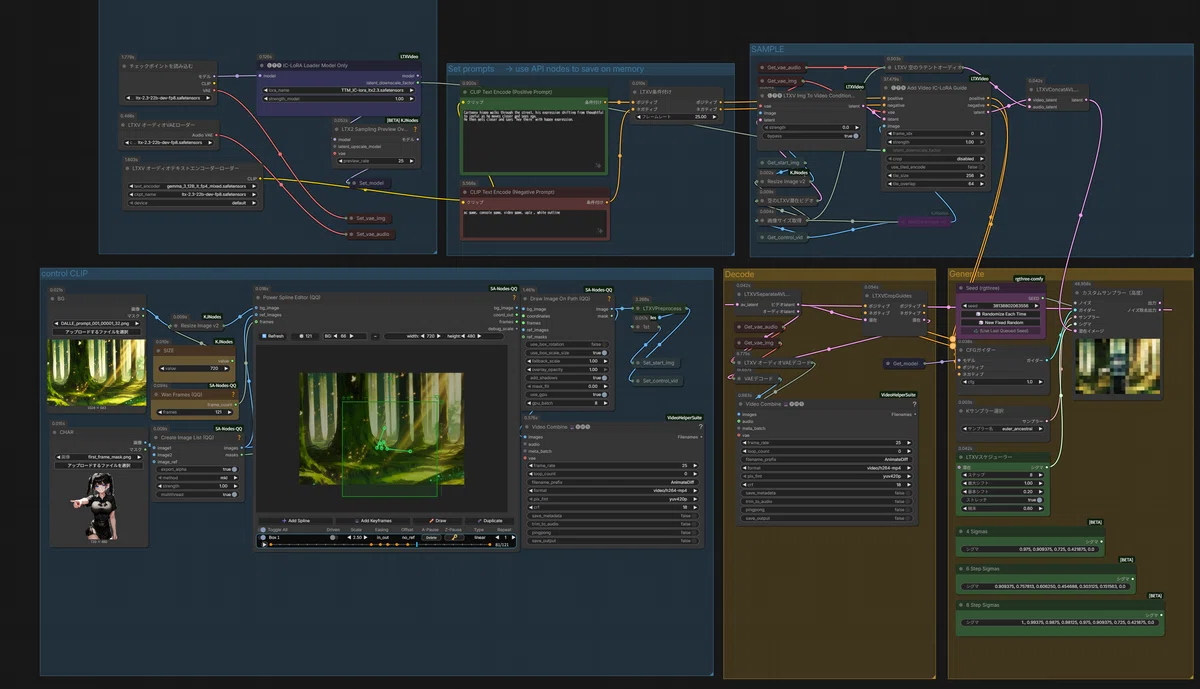1200x689 pixels.
Task: Open the format dropdown in control CLIP Video Combine
Action: 613,490
